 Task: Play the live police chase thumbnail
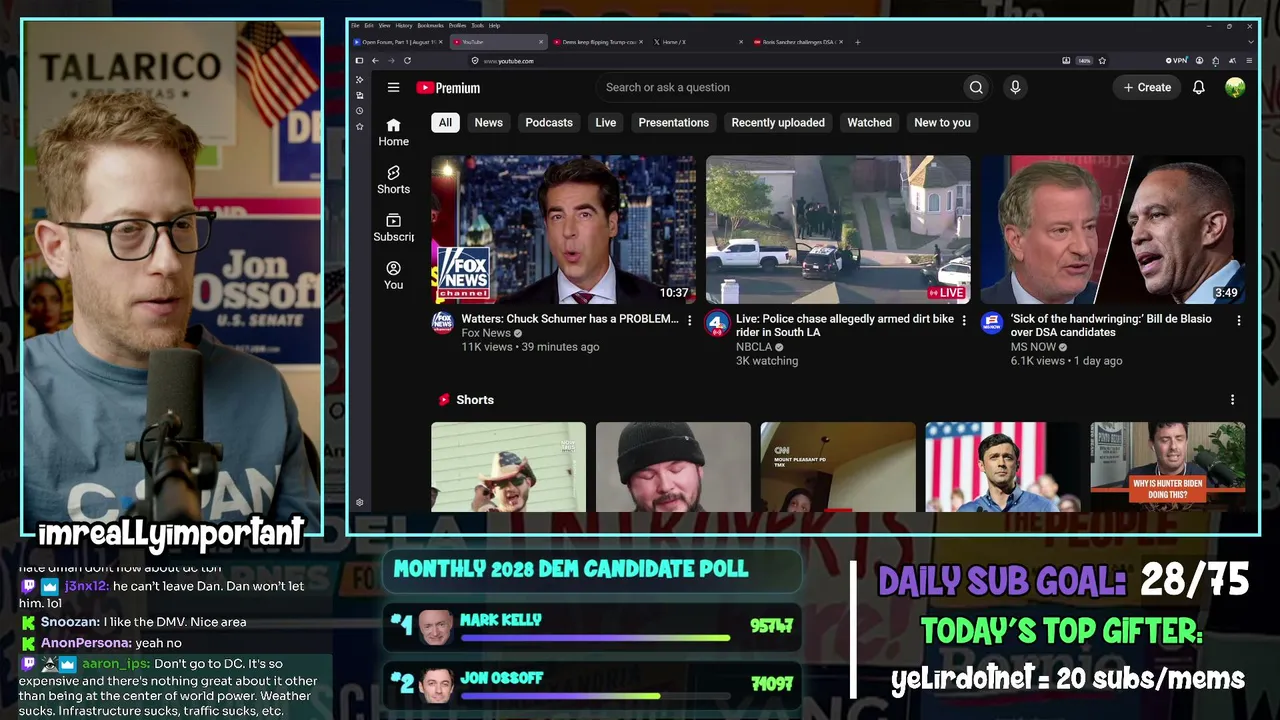[x=838, y=229]
